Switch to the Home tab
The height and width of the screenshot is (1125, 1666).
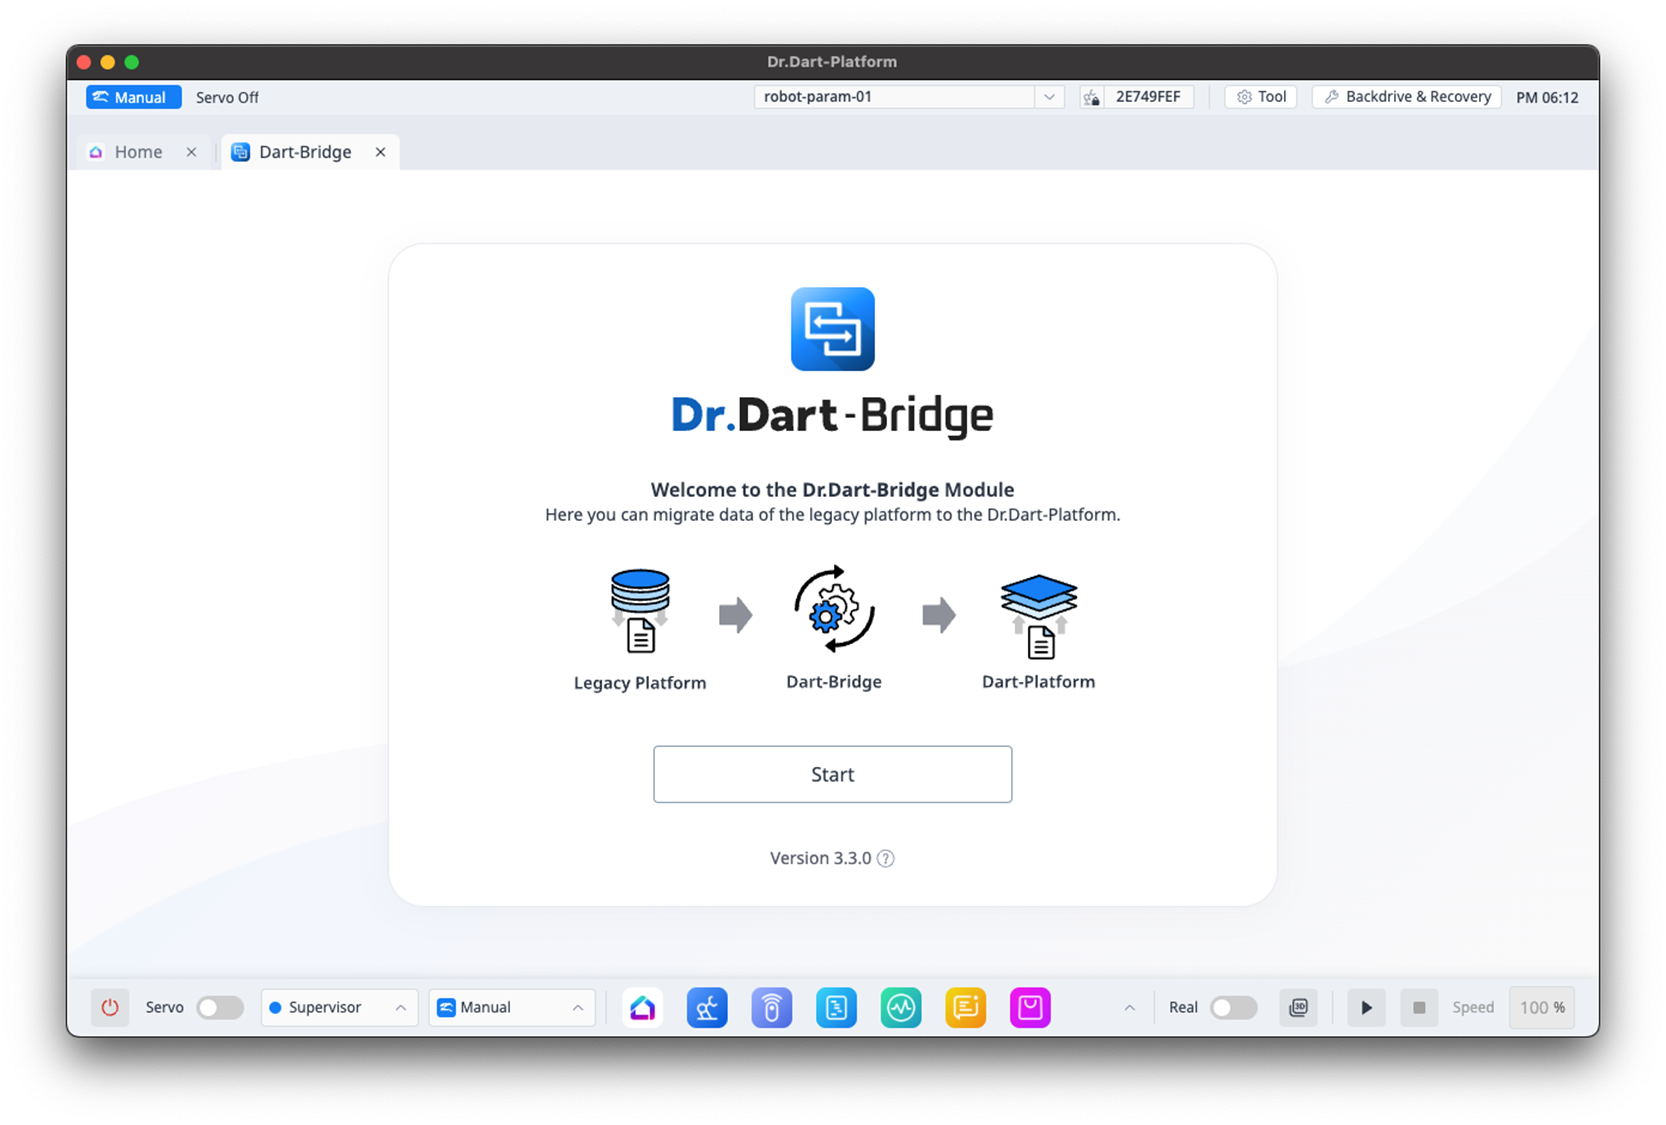[138, 152]
